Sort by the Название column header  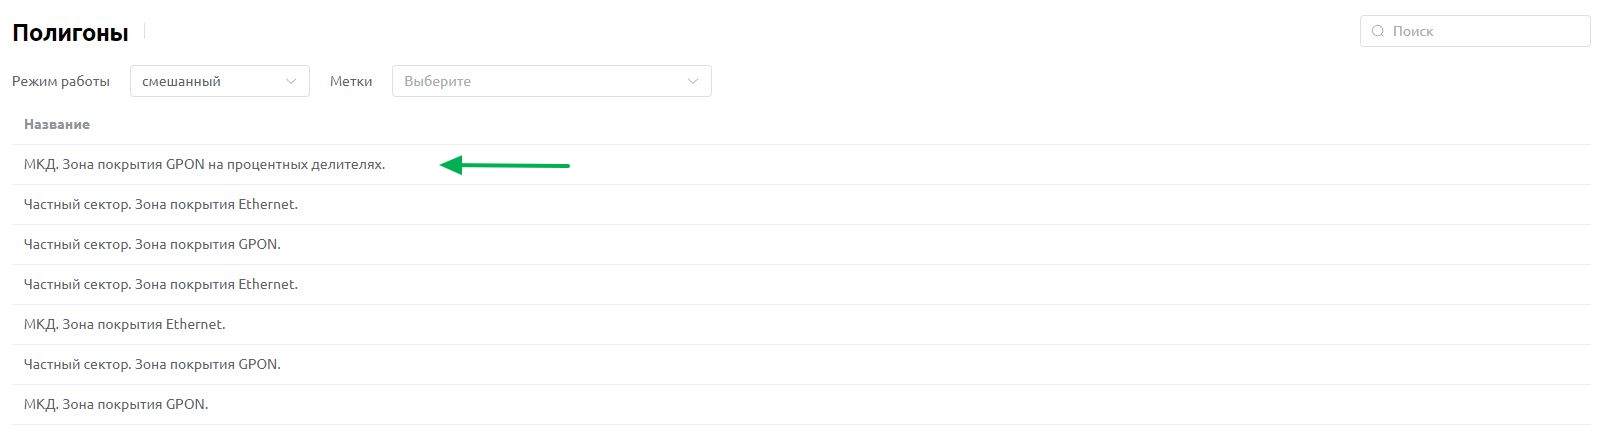[57, 124]
